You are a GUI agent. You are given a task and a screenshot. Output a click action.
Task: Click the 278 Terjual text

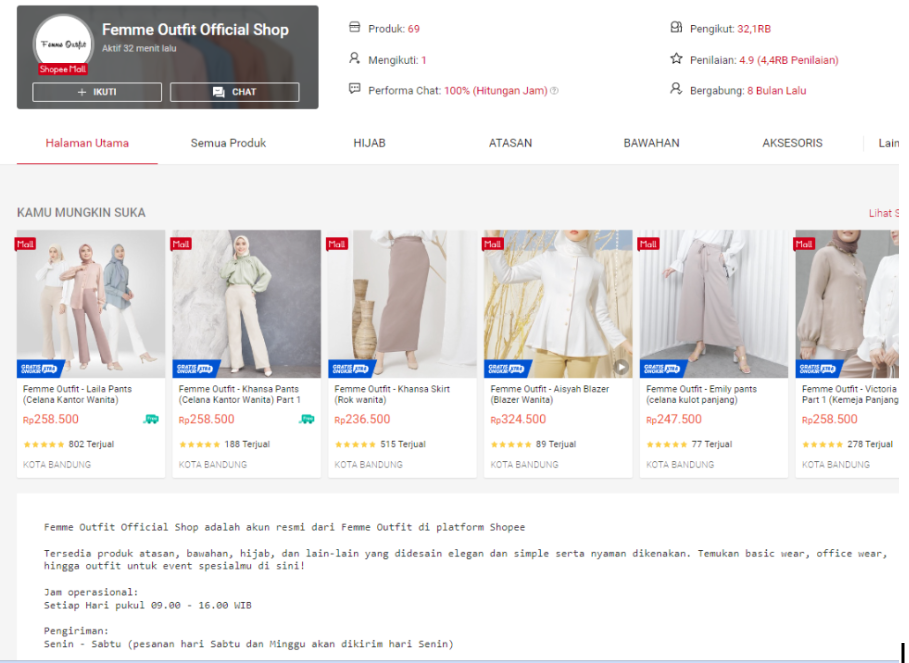[870, 445]
